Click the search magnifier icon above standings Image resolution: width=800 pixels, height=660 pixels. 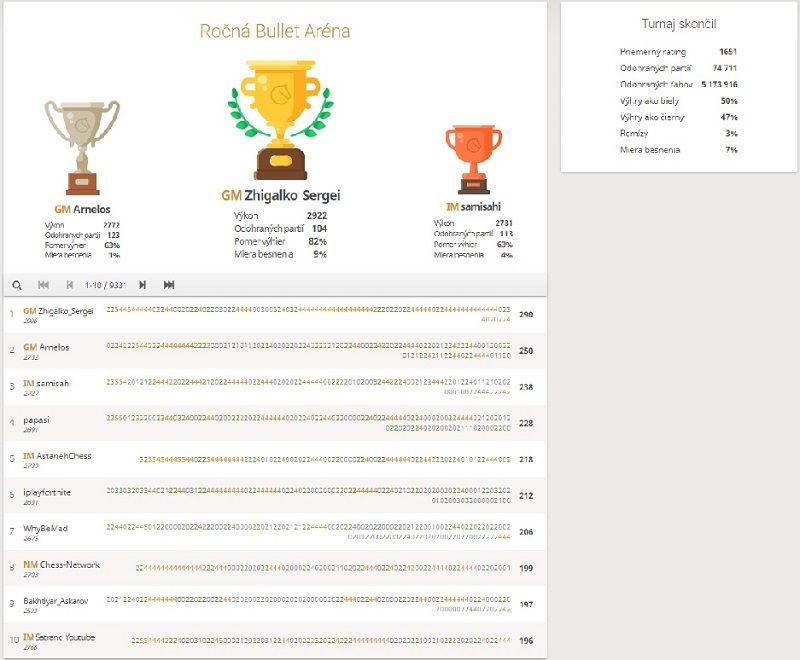17,285
